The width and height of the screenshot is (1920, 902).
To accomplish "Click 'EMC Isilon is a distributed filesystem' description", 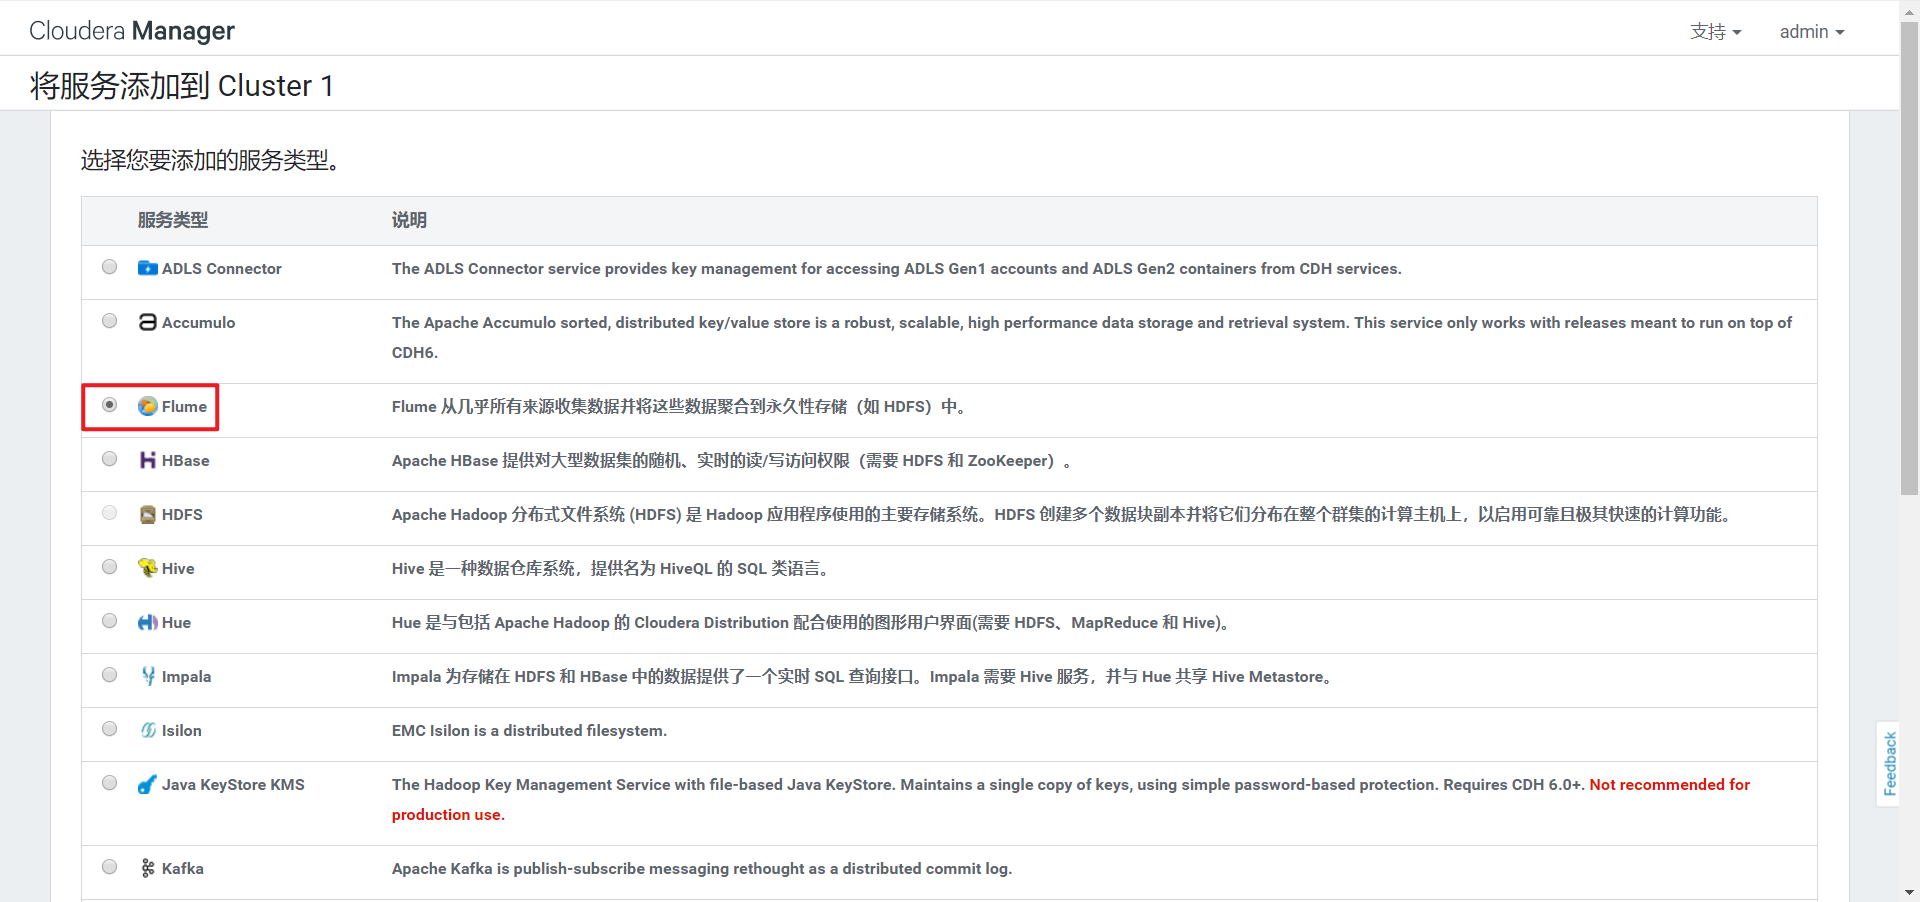I will (x=529, y=730).
